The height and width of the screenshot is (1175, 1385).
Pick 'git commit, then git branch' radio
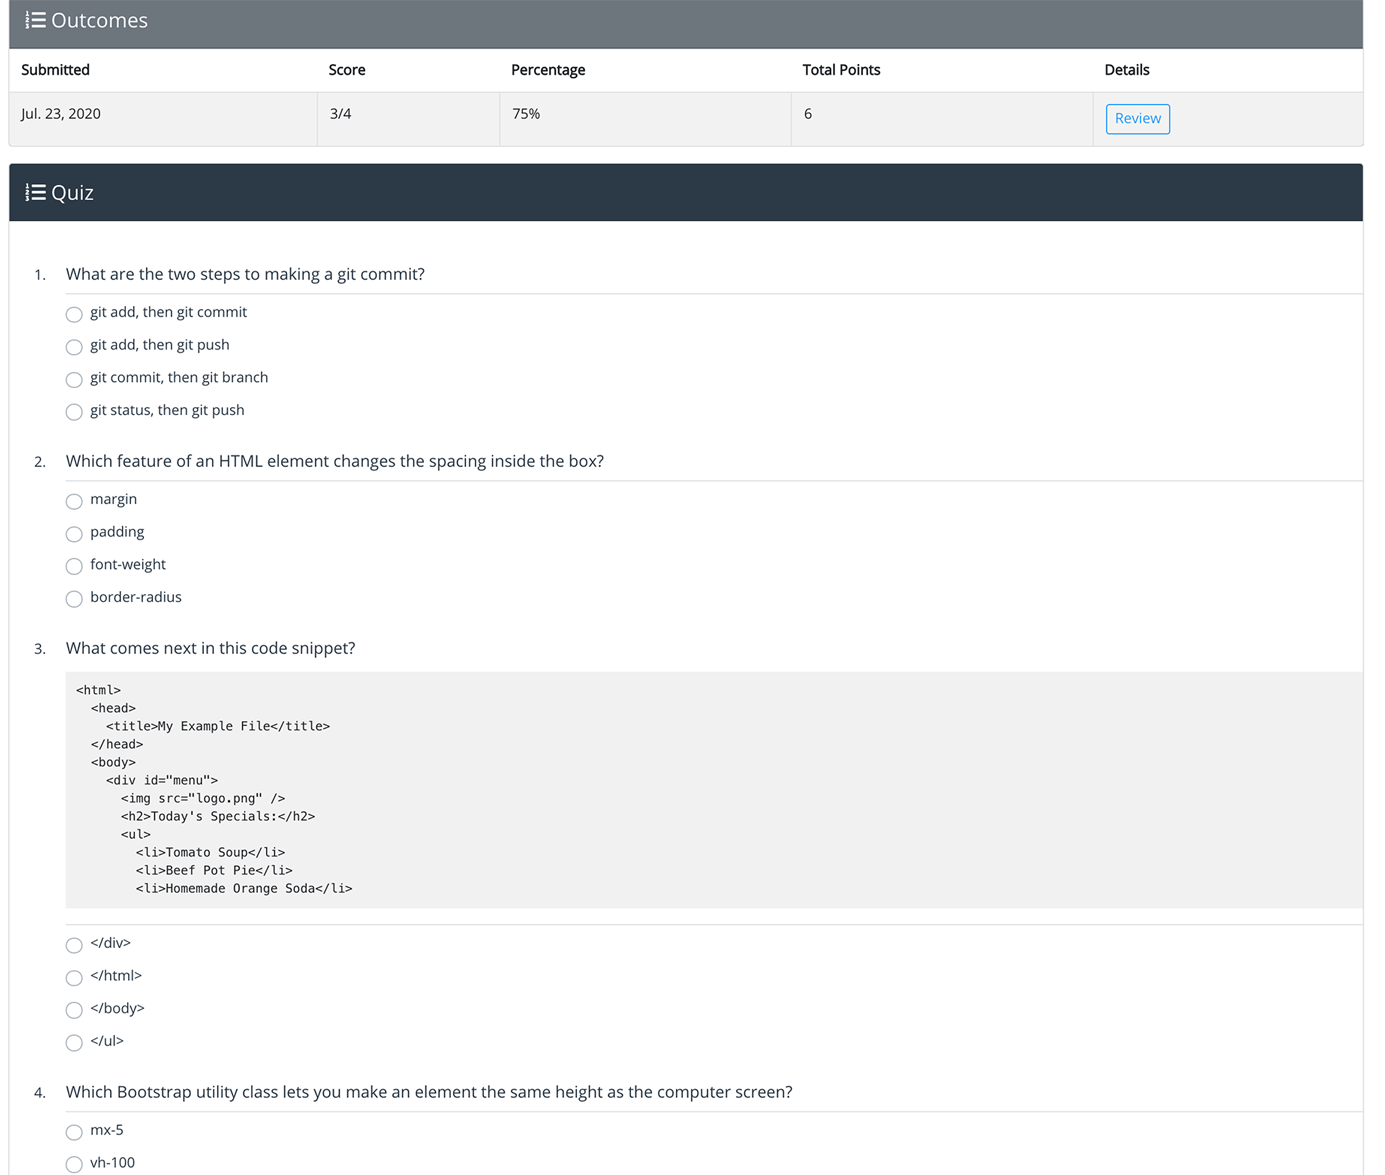(x=74, y=380)
